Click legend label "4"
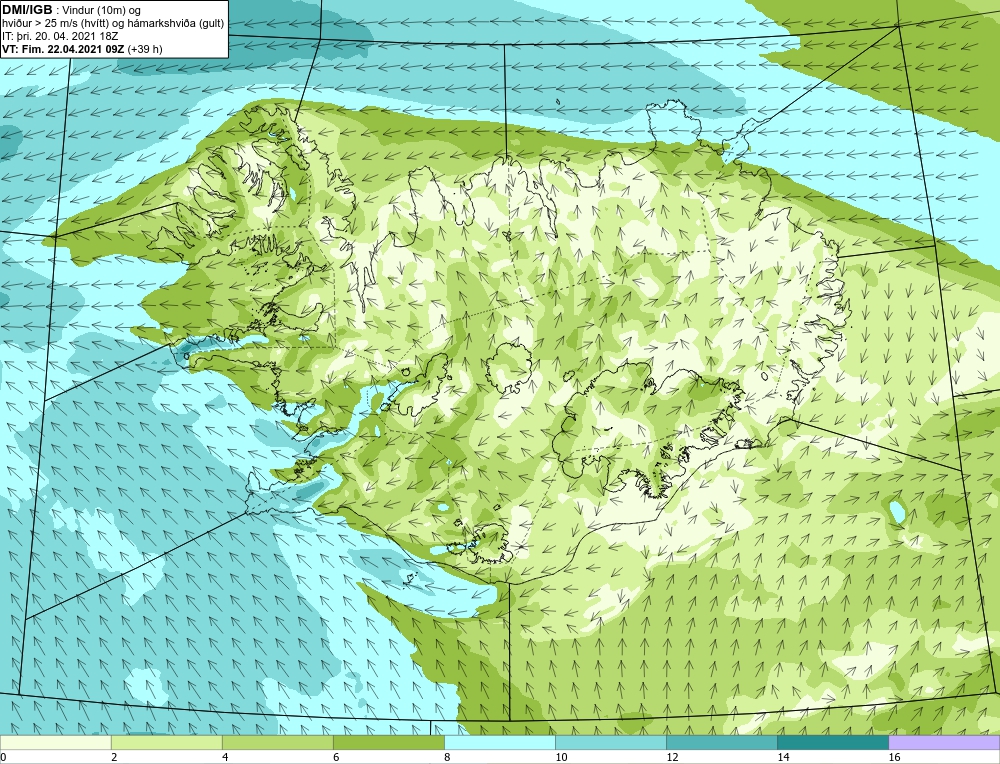 point(225,757)
